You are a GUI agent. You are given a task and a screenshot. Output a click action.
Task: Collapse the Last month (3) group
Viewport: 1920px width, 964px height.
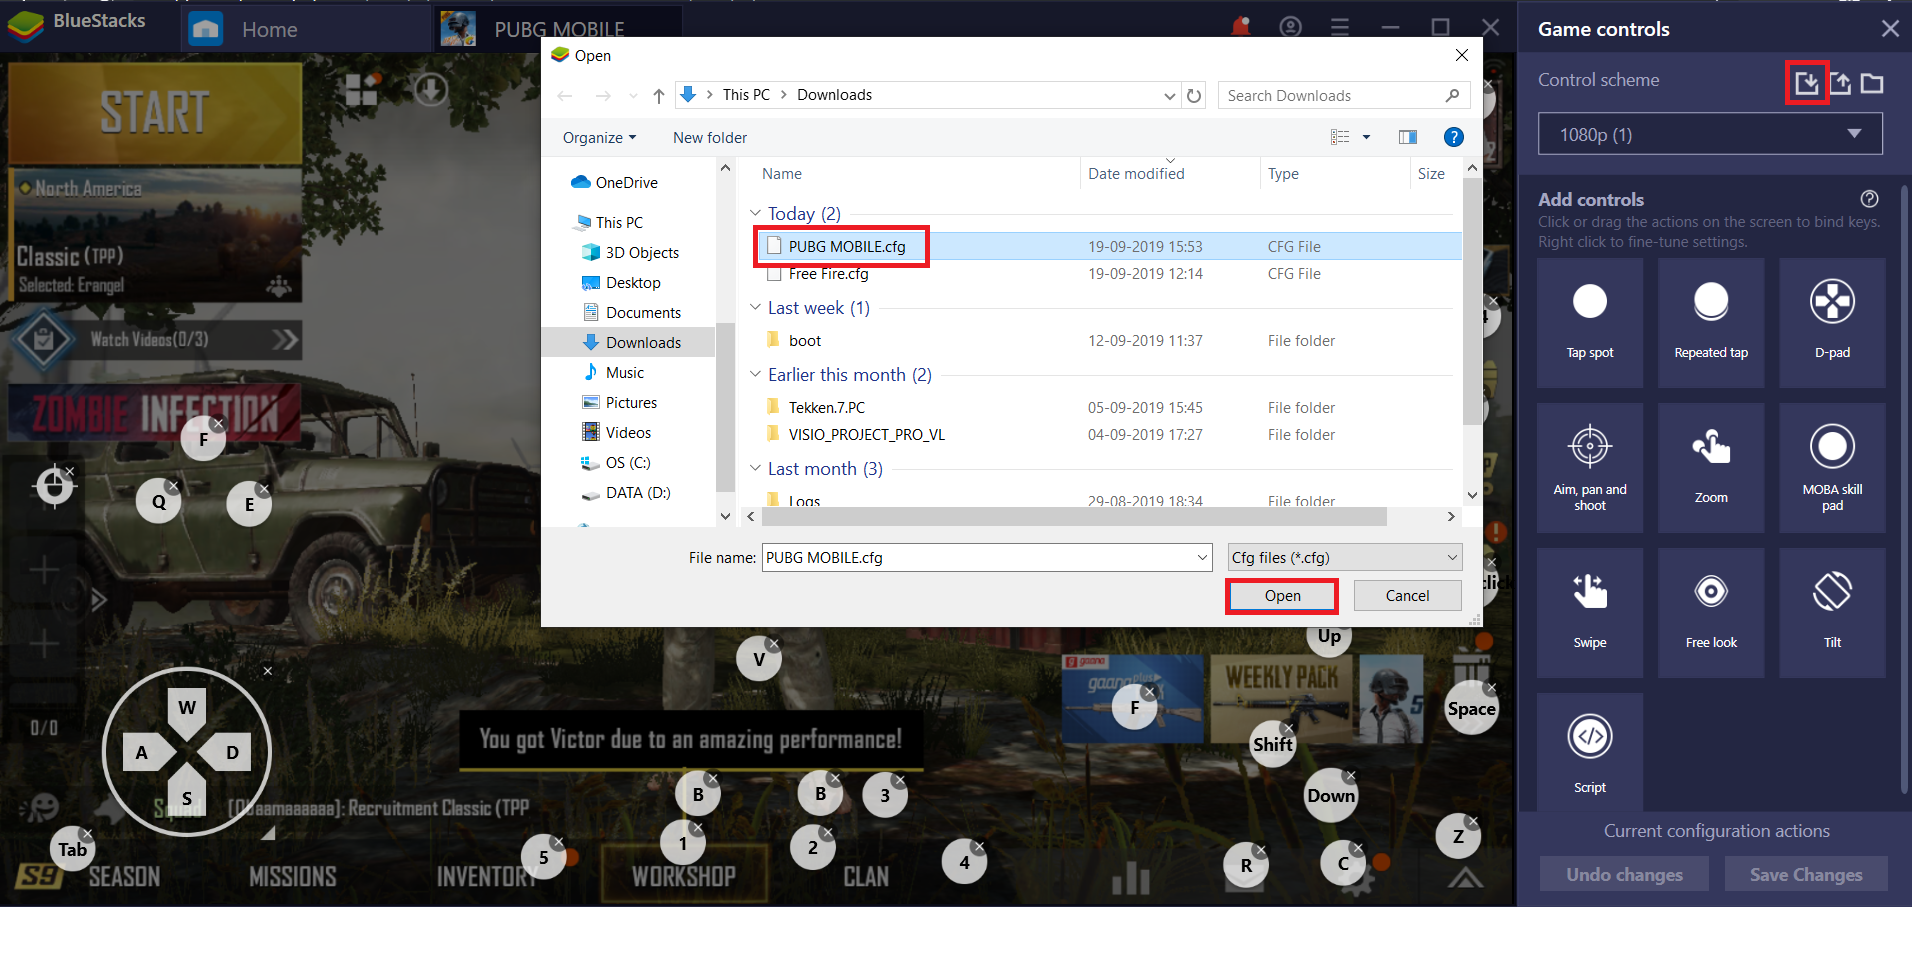point(756,468)
